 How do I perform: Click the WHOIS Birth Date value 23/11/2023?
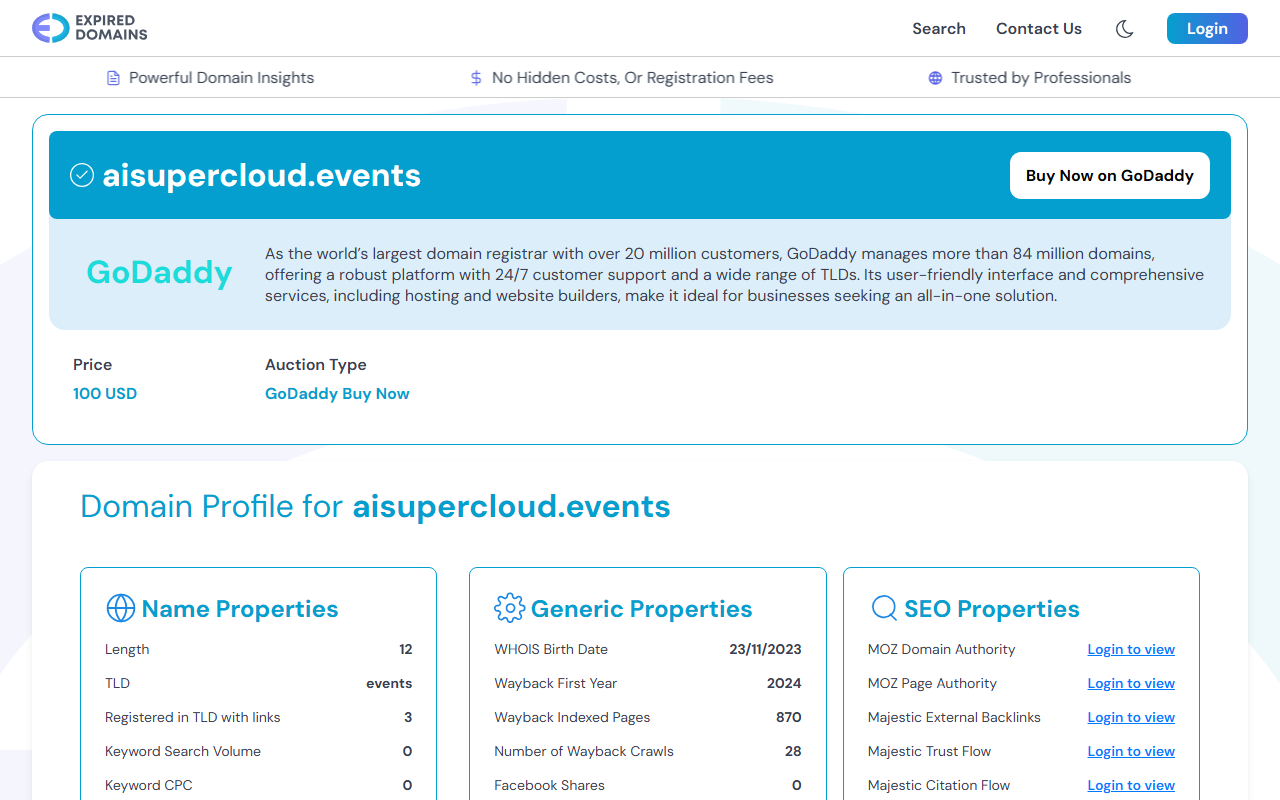(x=765, y=649)
